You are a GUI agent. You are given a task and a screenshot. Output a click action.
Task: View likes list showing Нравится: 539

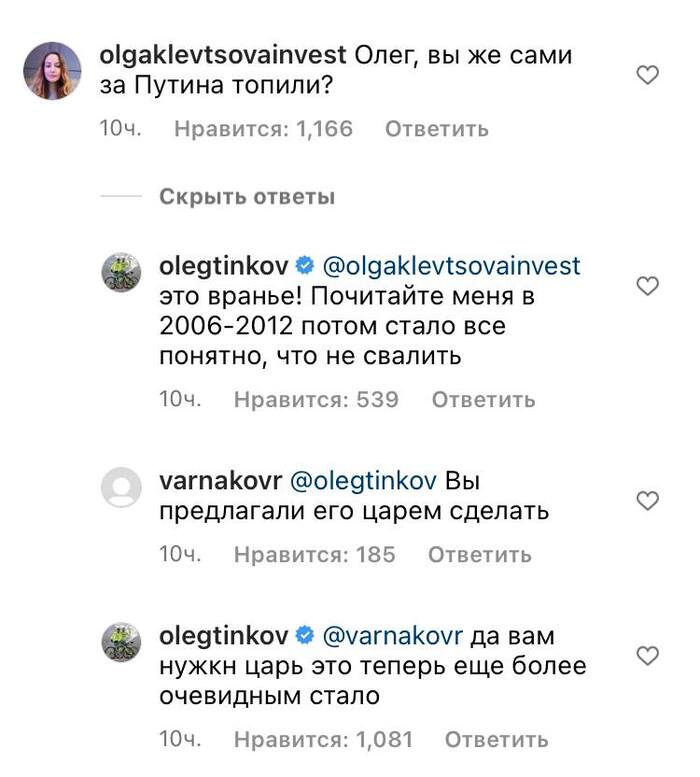click(x=315, y=400)
